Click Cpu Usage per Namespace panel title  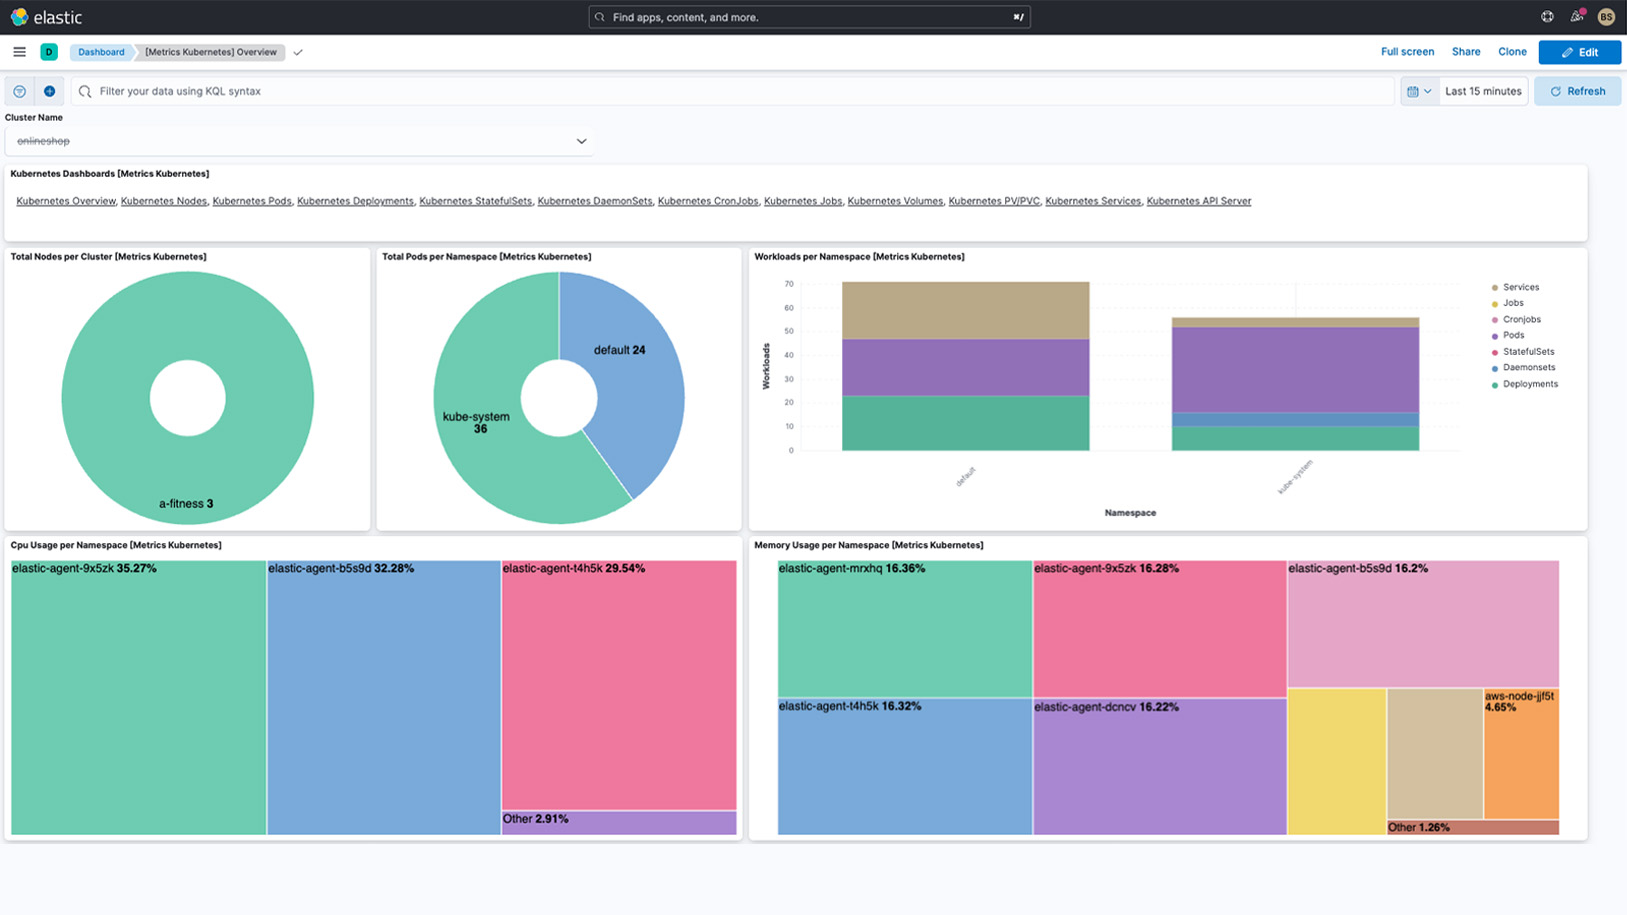[x=116, y=545]
